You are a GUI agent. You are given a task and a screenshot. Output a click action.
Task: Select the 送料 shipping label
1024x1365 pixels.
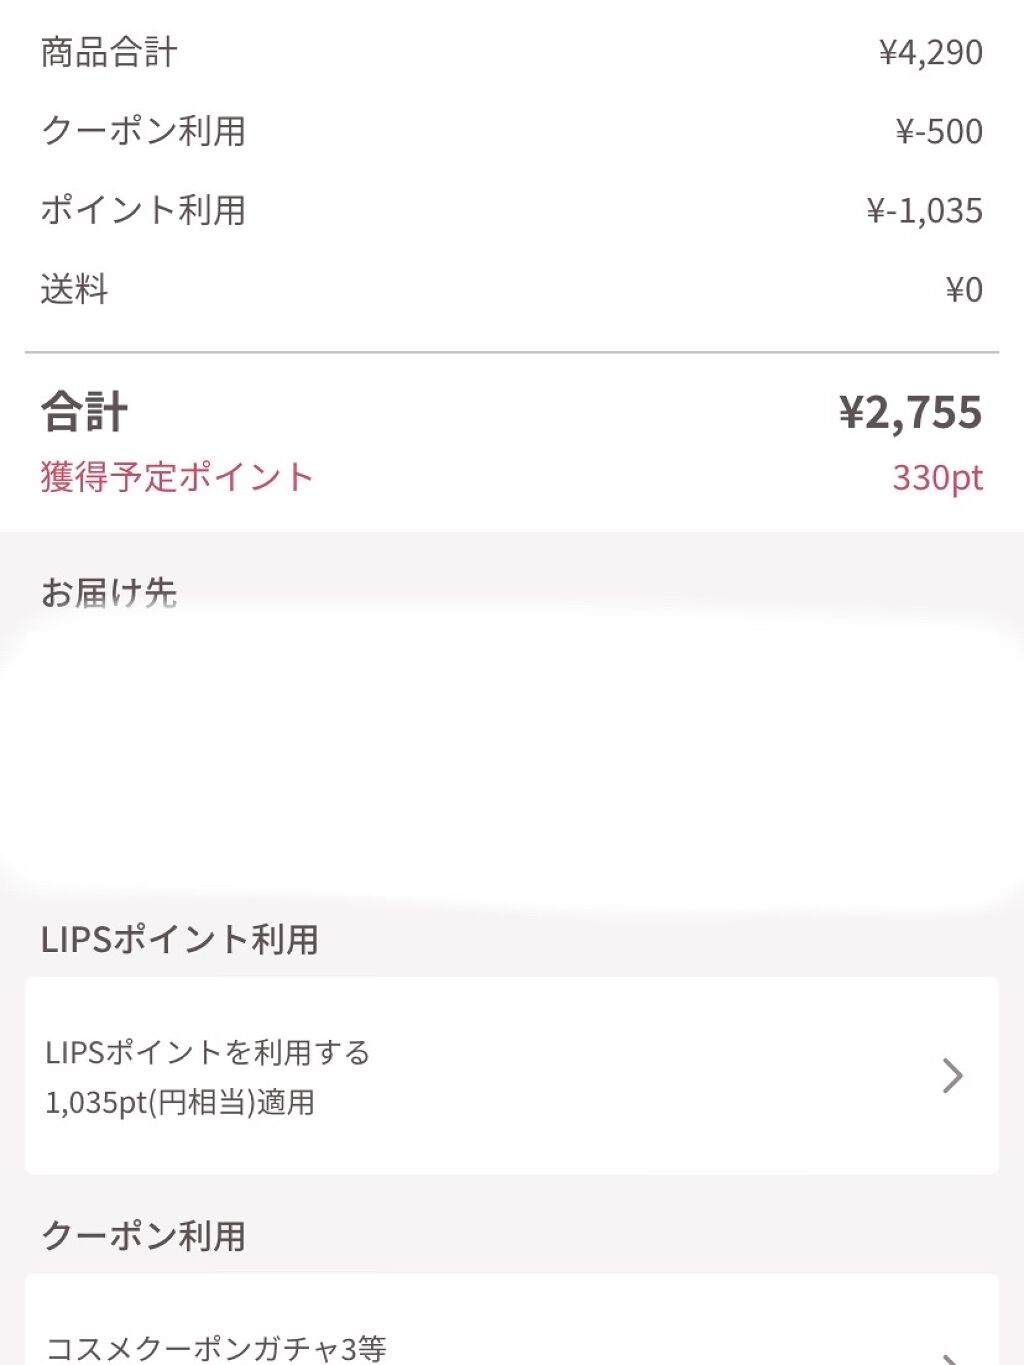[74, 289]
